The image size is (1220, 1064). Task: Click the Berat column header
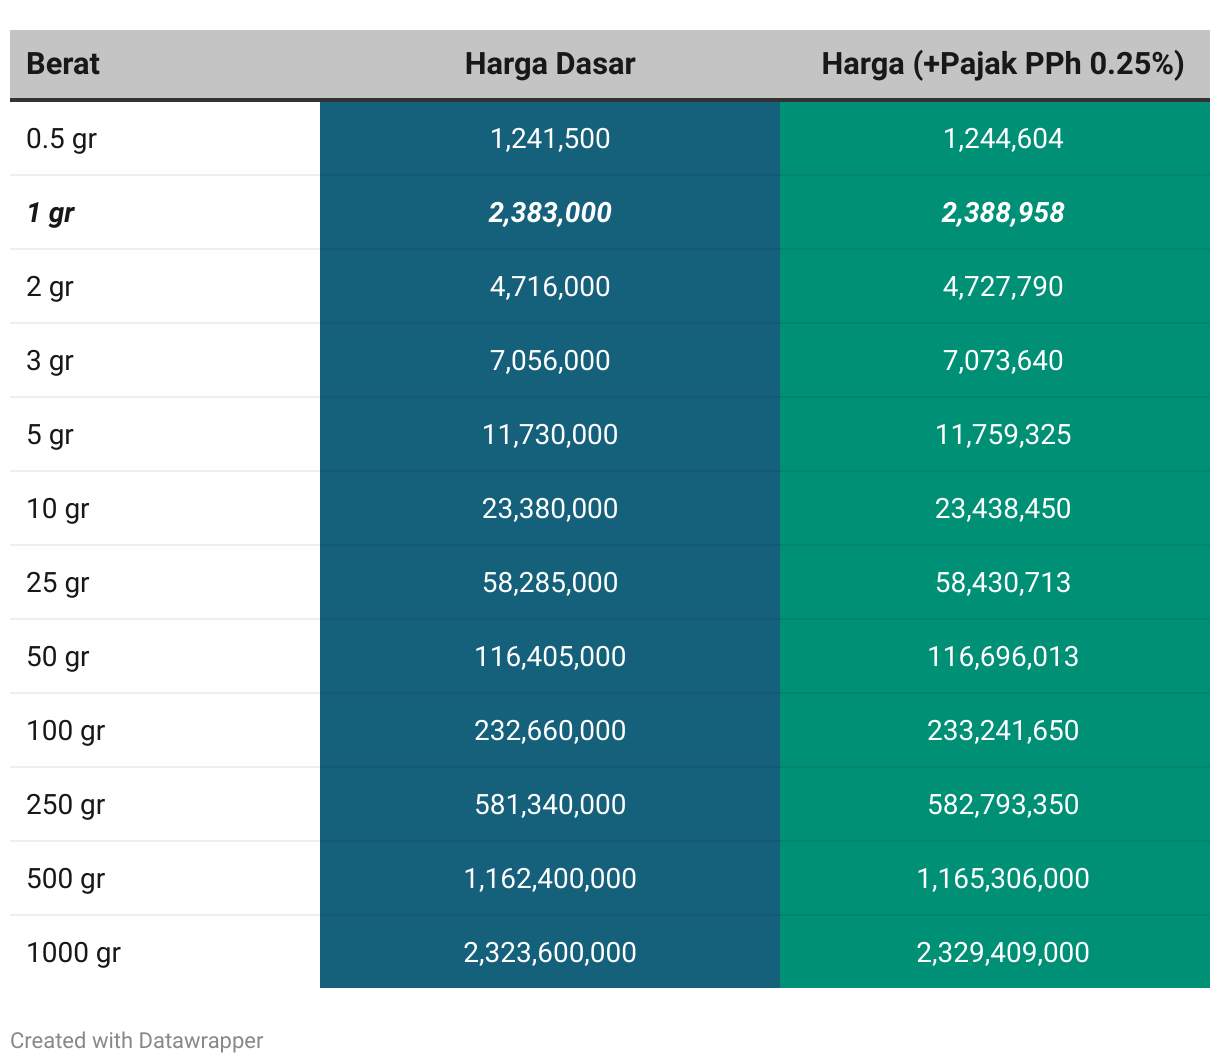[x=63, y=64]
